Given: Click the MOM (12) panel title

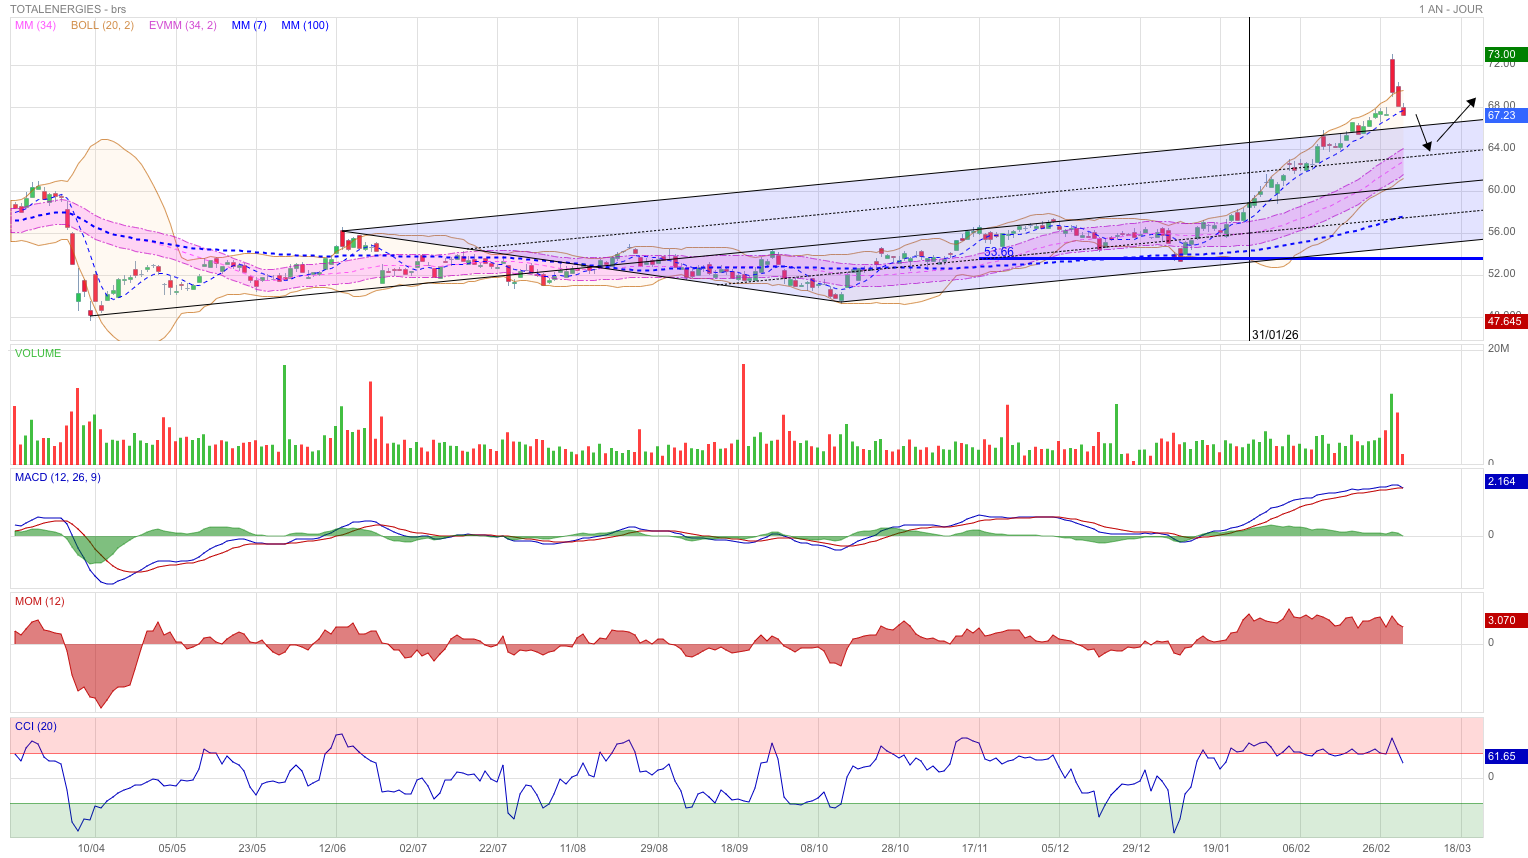Looking at the screenshot, I should tap(39, 601).
